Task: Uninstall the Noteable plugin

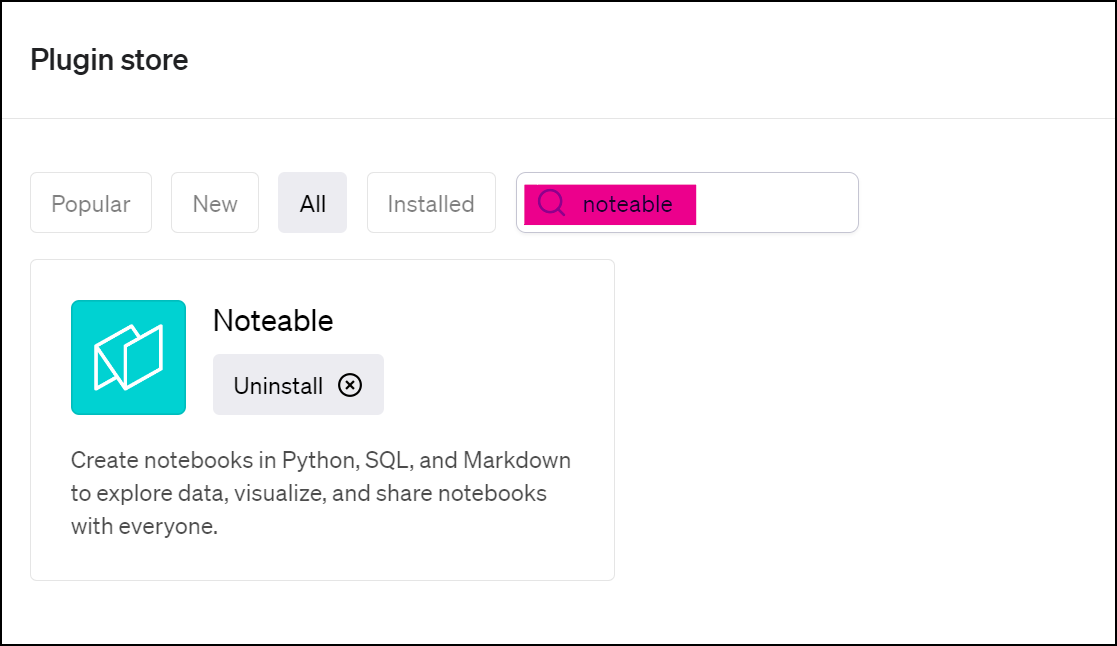Action: coord(298,385)
